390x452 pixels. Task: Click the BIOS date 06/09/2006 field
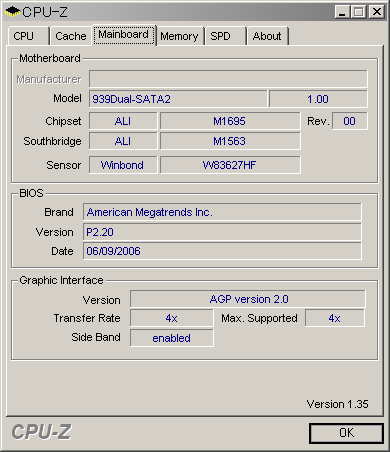point(222,251)
